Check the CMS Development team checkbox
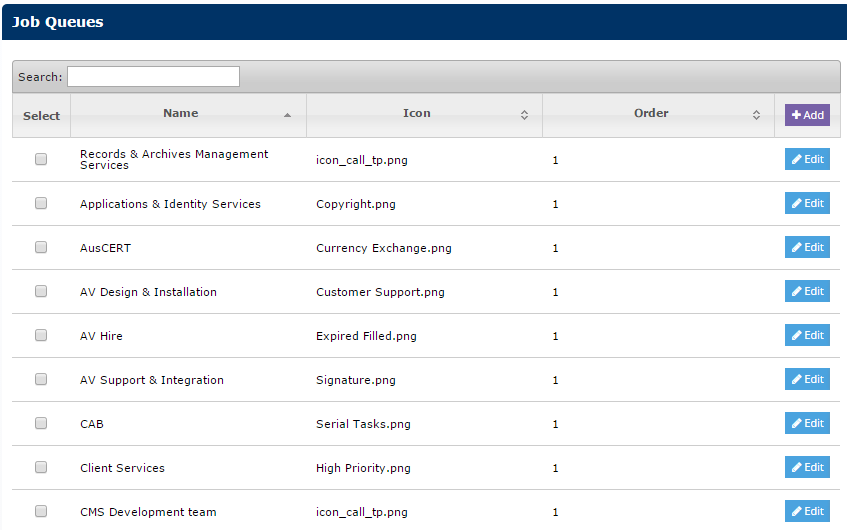 tap(41, 511)
